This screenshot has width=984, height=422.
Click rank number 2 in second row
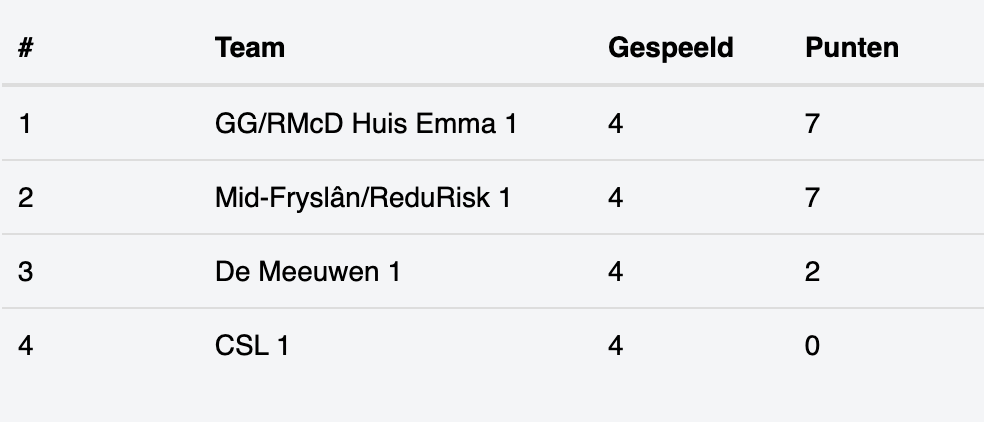point(25,198)
